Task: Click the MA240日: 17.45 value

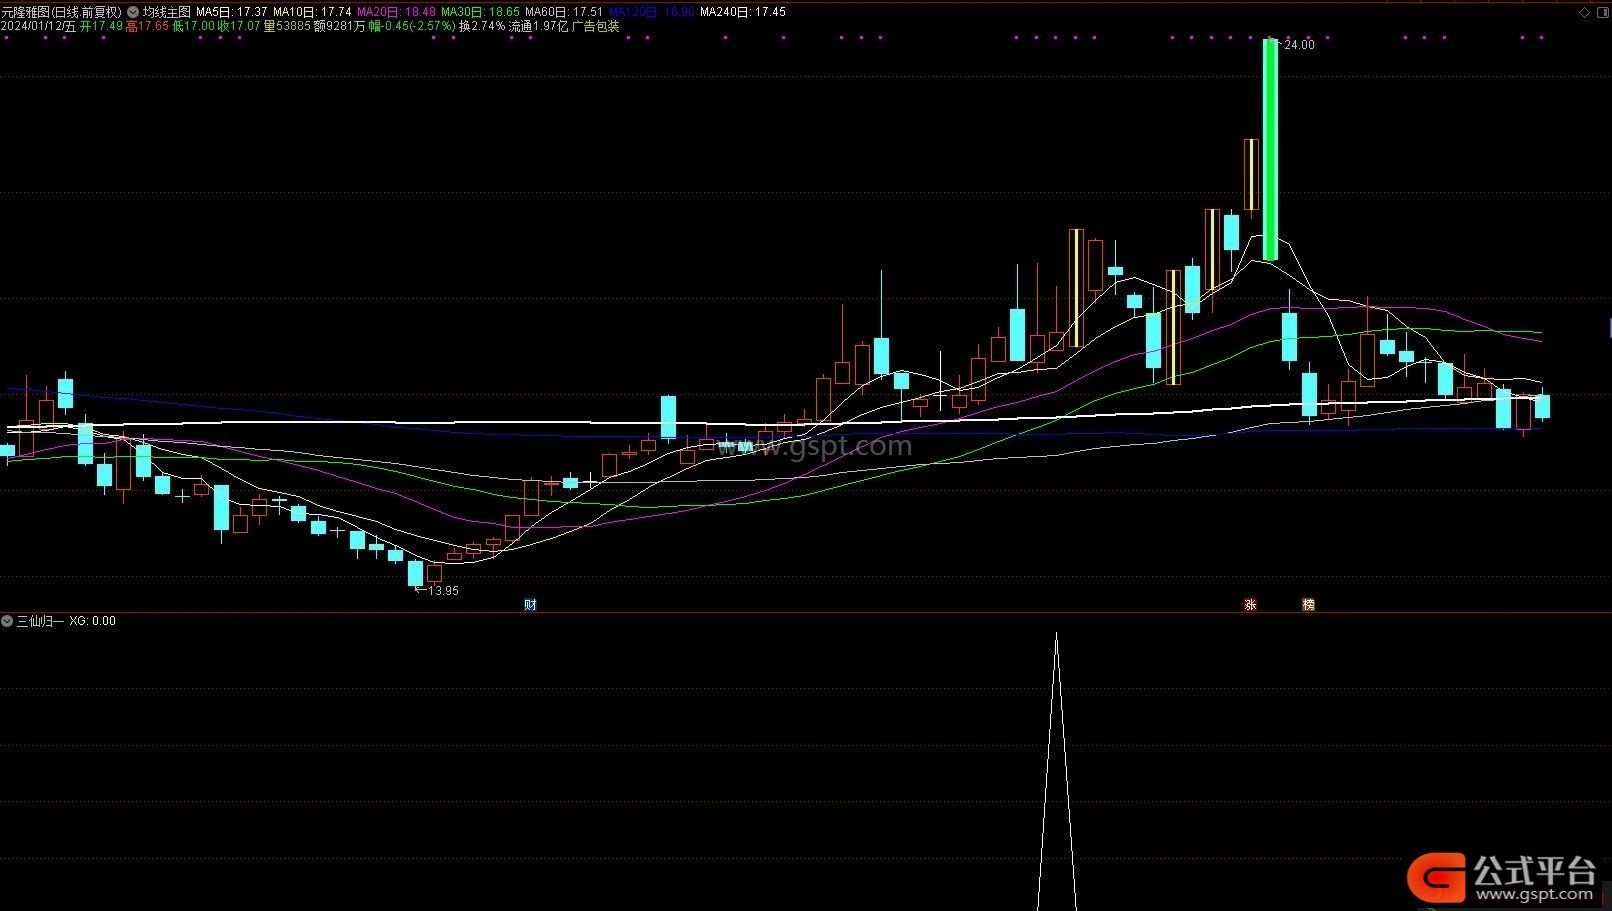Action: [x=743, y=12]
